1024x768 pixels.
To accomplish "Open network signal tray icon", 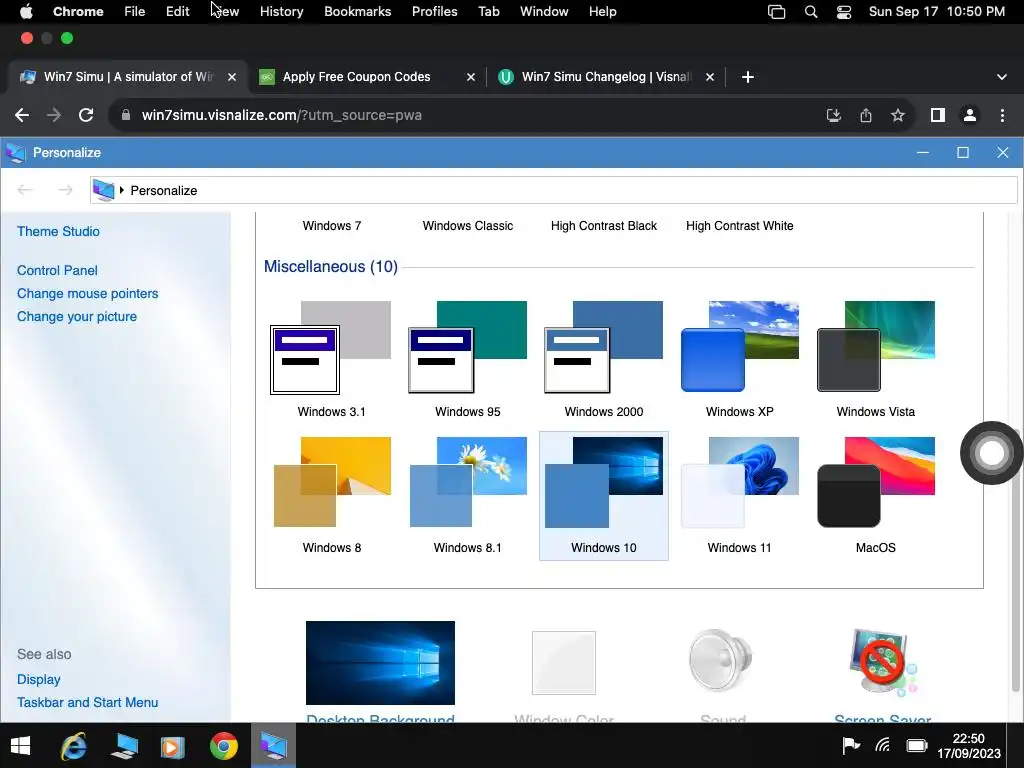I will point(883,745).
